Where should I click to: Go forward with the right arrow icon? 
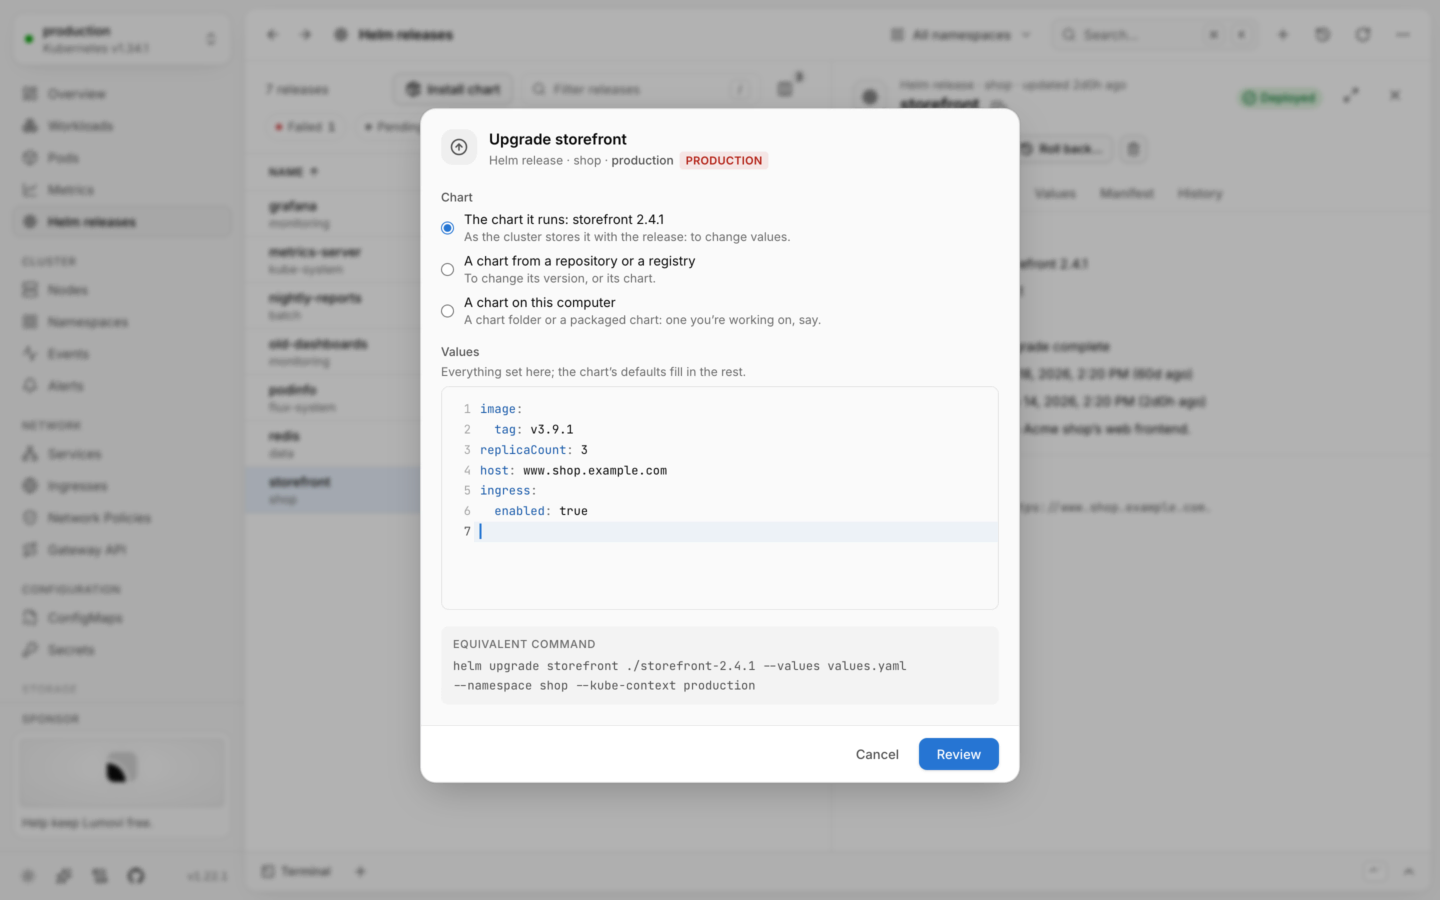click(306, 35)
